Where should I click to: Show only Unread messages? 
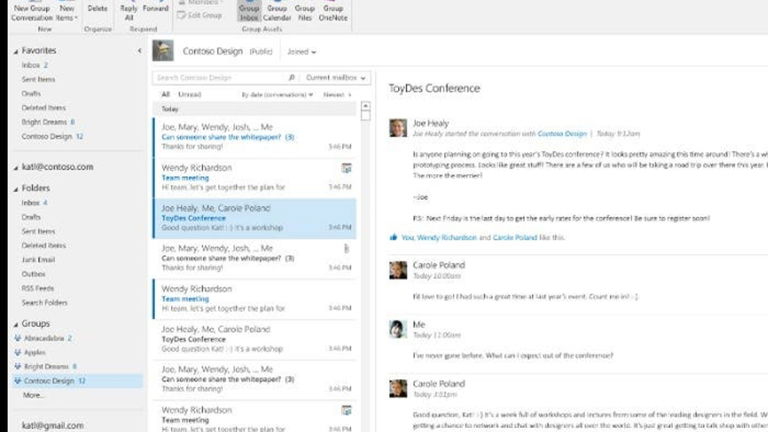(x=190, y=94)
